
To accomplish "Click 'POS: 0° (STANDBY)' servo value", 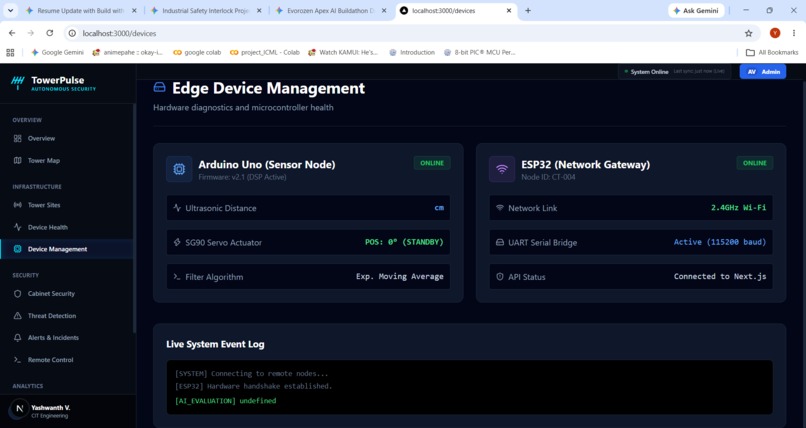I will click(404, 241).
